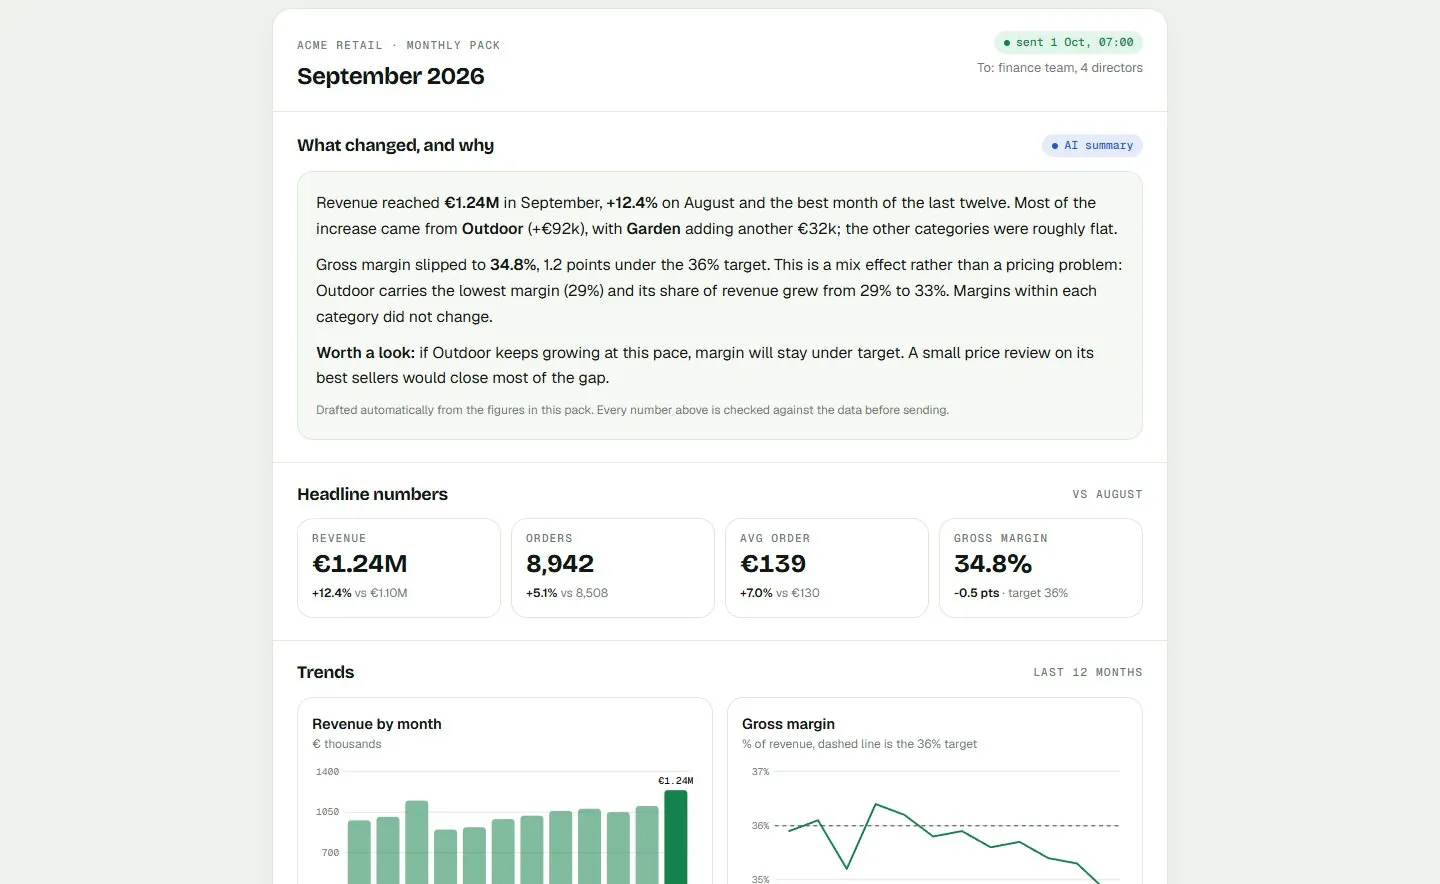1440x884 pixels.
Task: Select the Gross Margin card
Action: (x=1041, y=568)
